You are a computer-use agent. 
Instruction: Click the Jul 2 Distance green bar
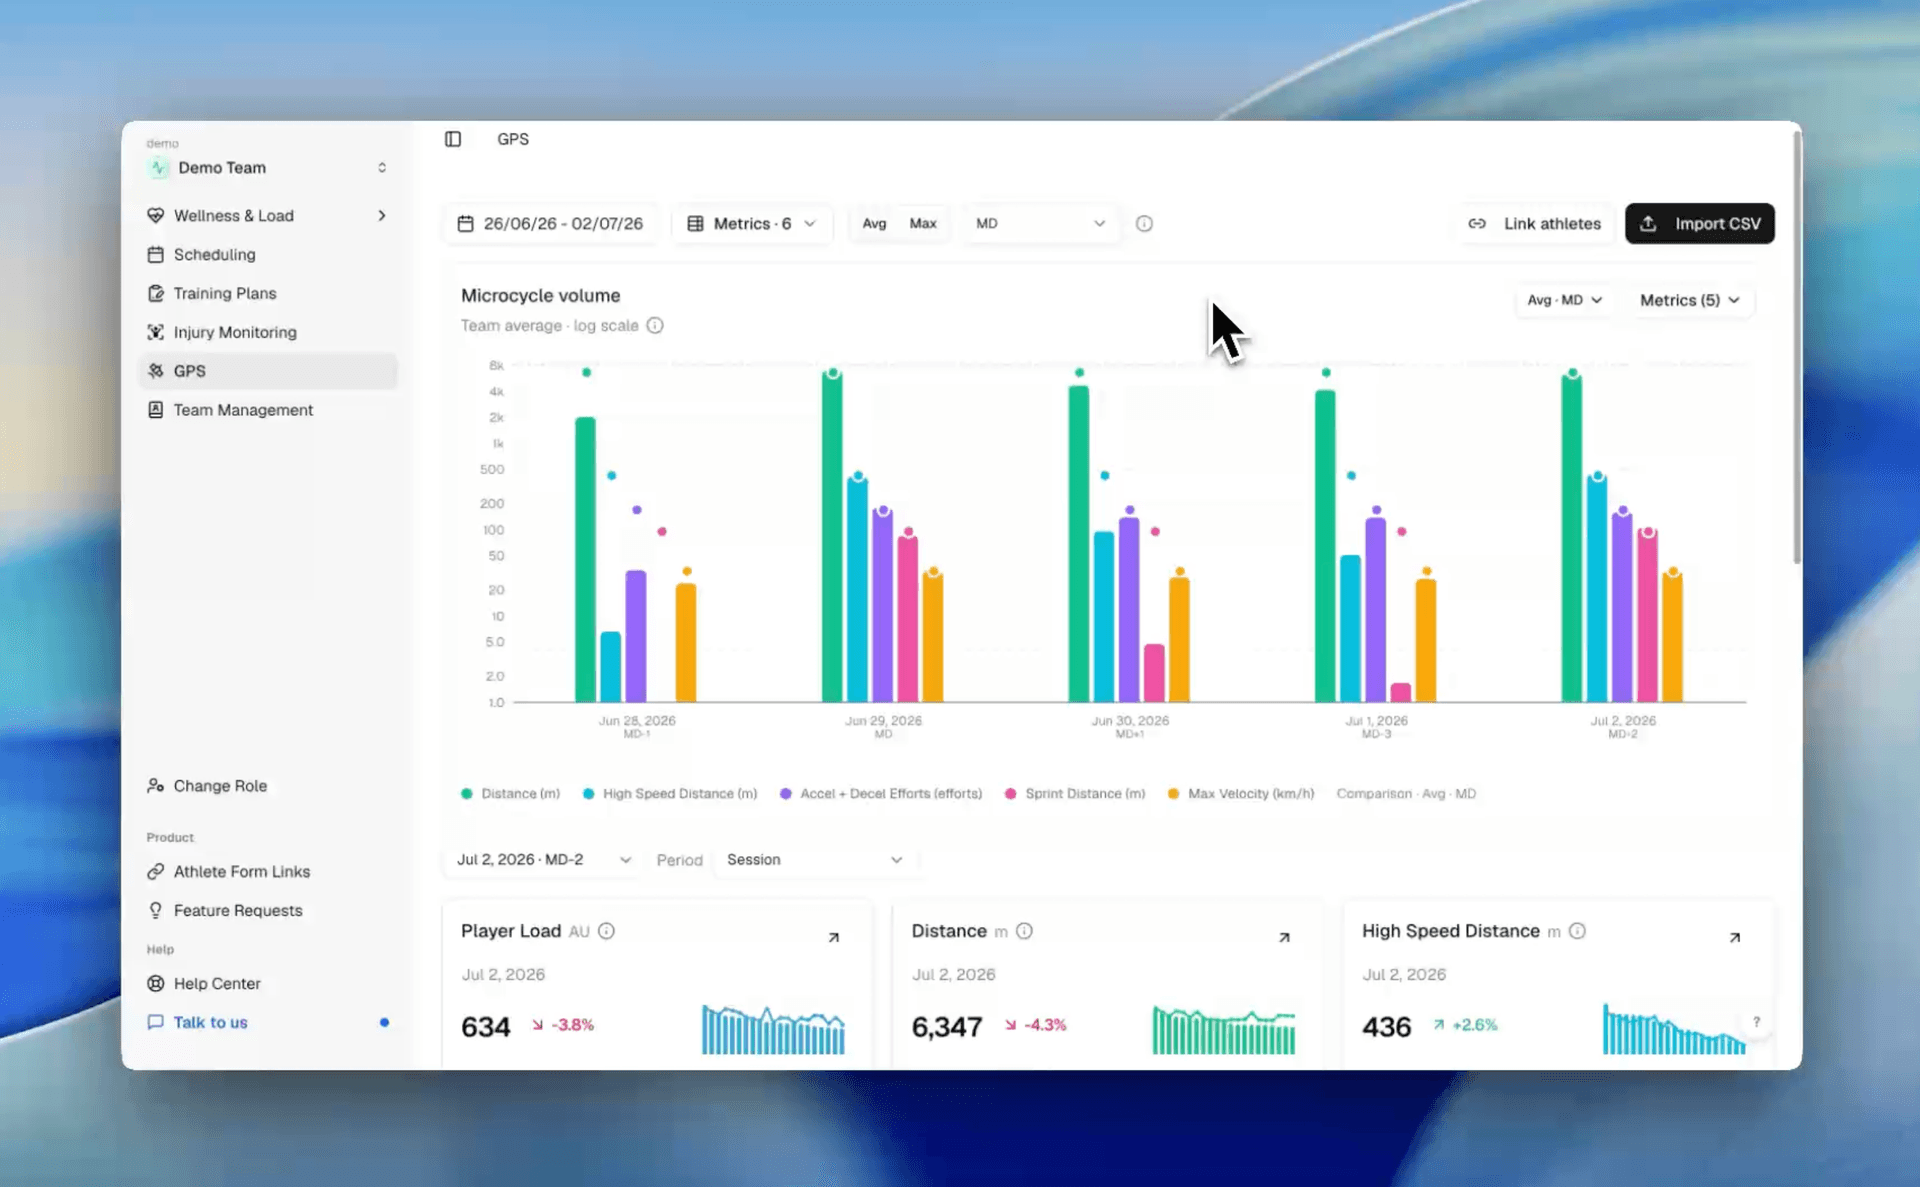coord(1572,538)
